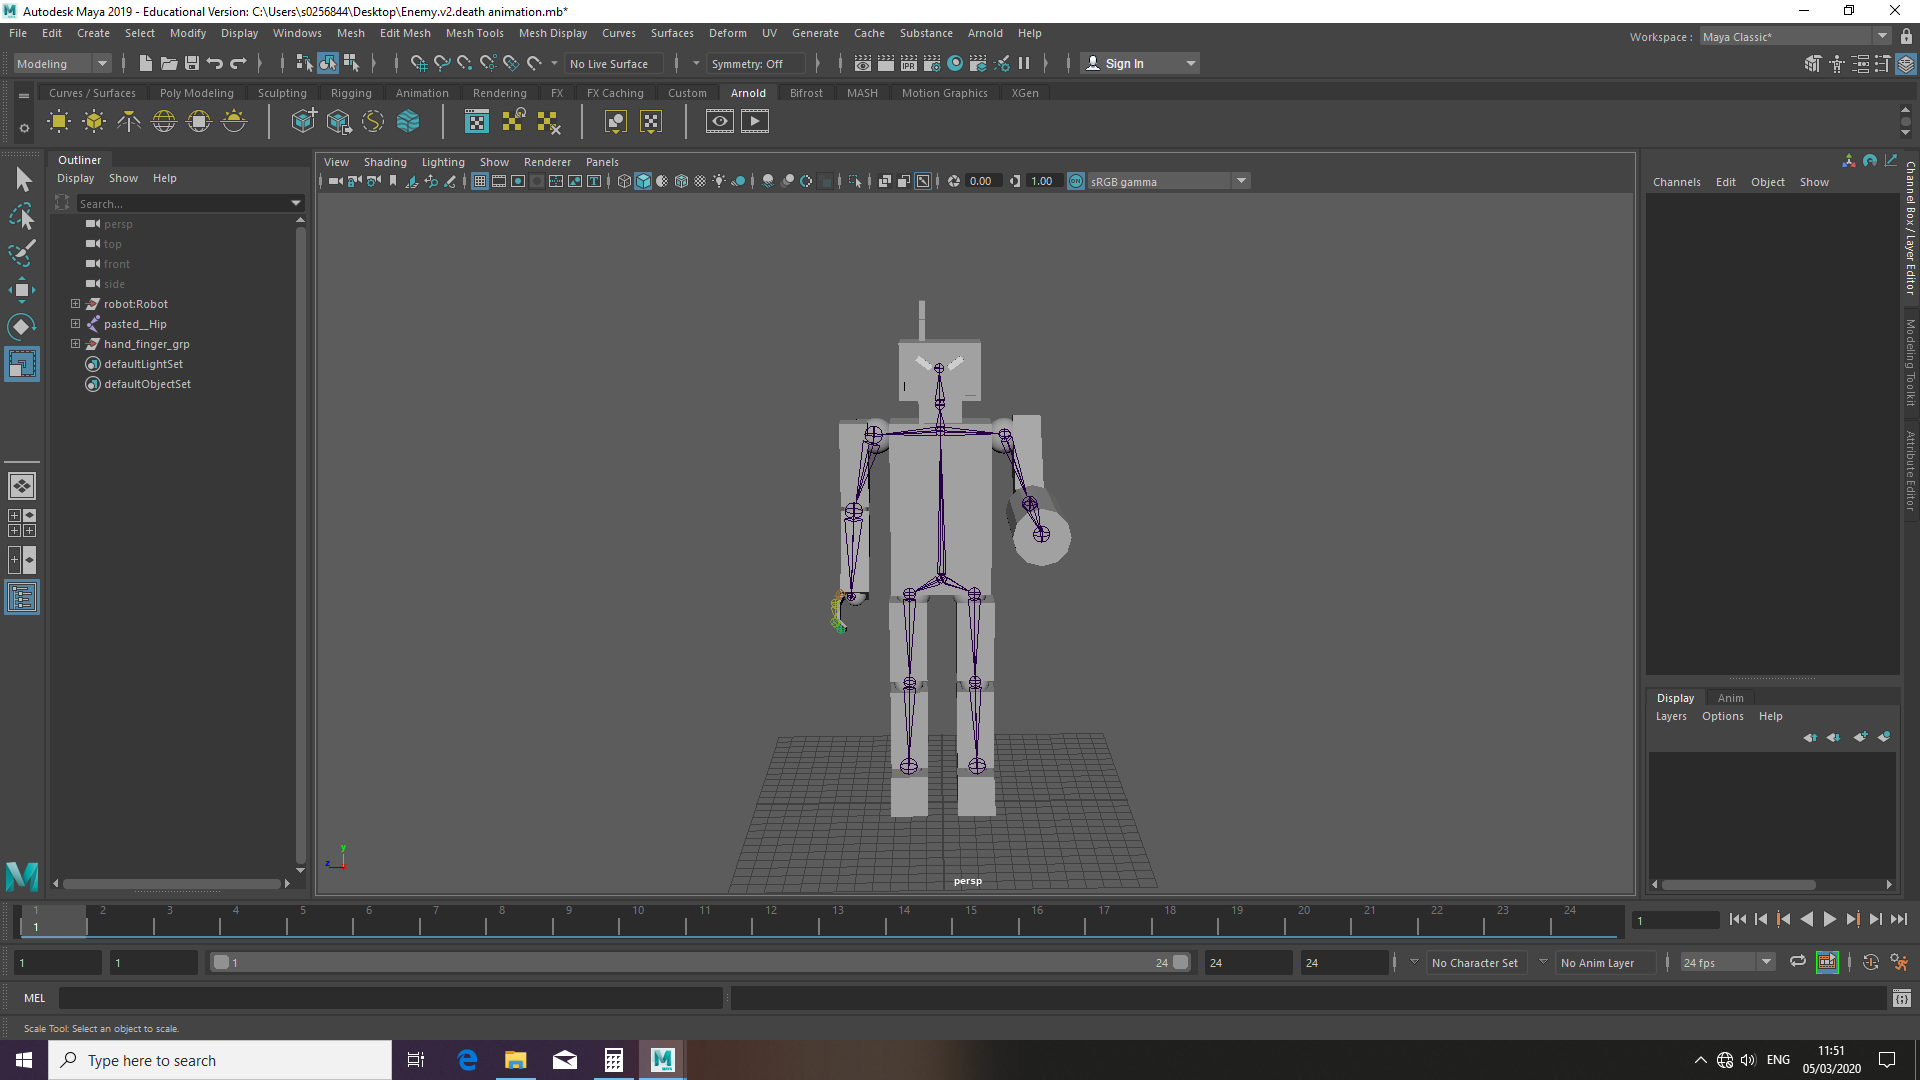Open the Modeling menu set dropdown
The image size is (1920, 1080).
click(x=61, y=63)
